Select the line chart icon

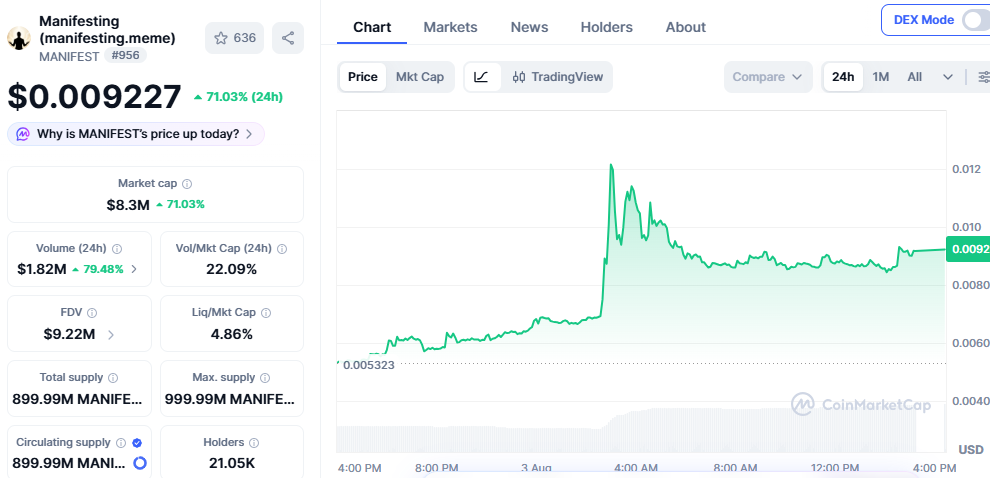click(x=482, y=77)
